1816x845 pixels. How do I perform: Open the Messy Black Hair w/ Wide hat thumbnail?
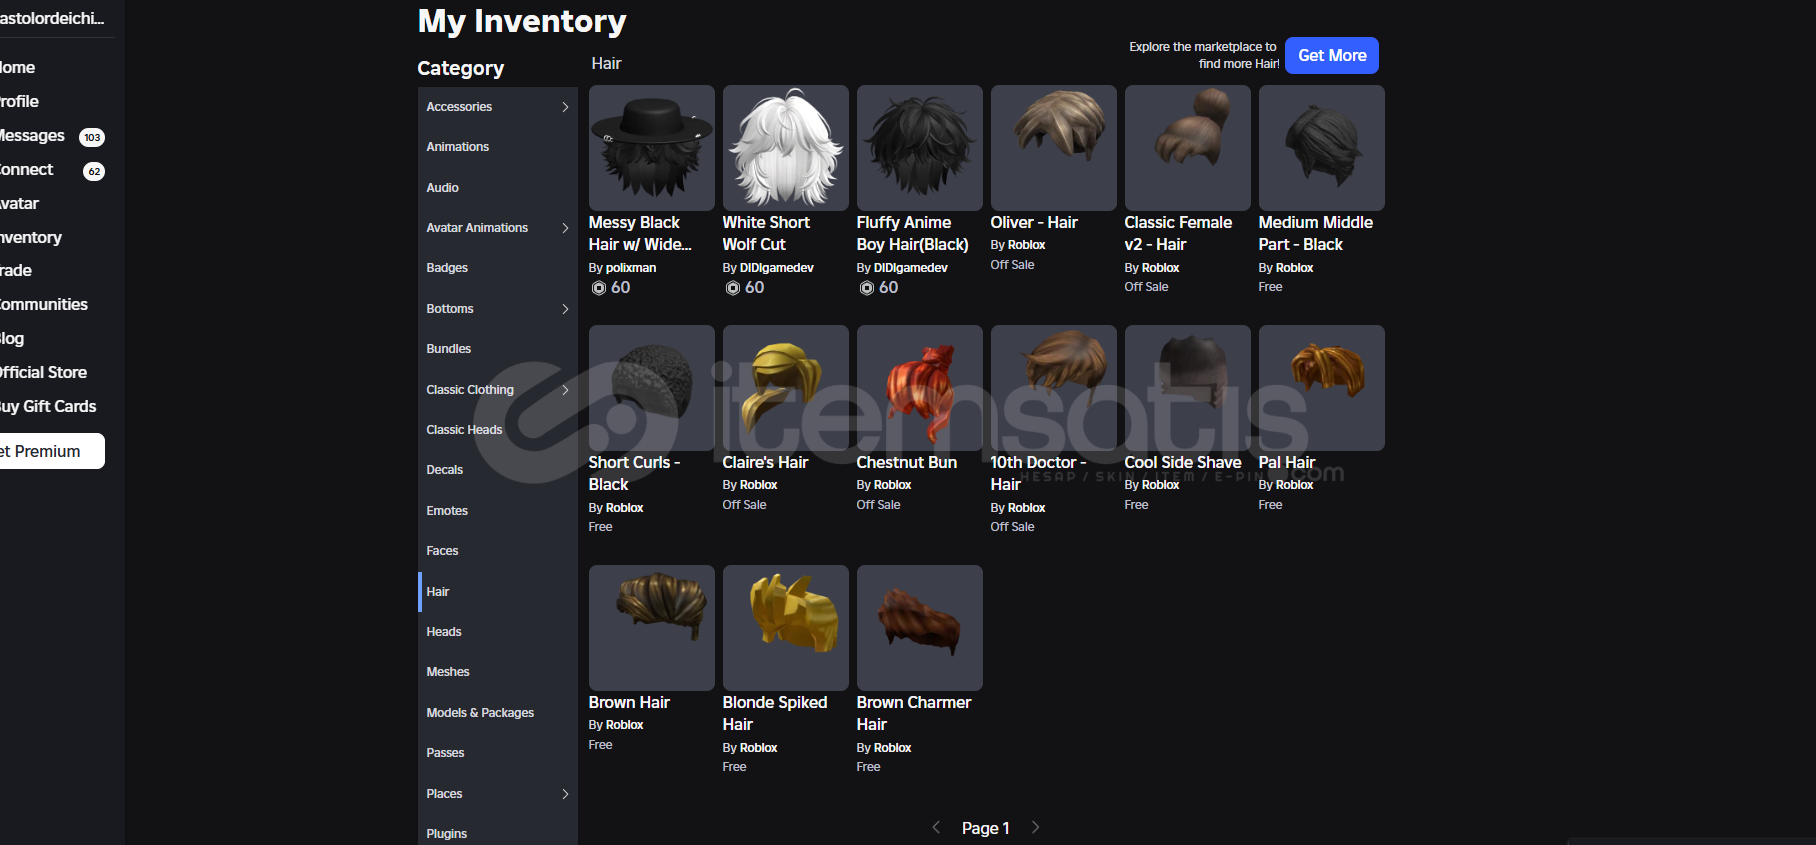pyautogui.click(x=652, y=148)
